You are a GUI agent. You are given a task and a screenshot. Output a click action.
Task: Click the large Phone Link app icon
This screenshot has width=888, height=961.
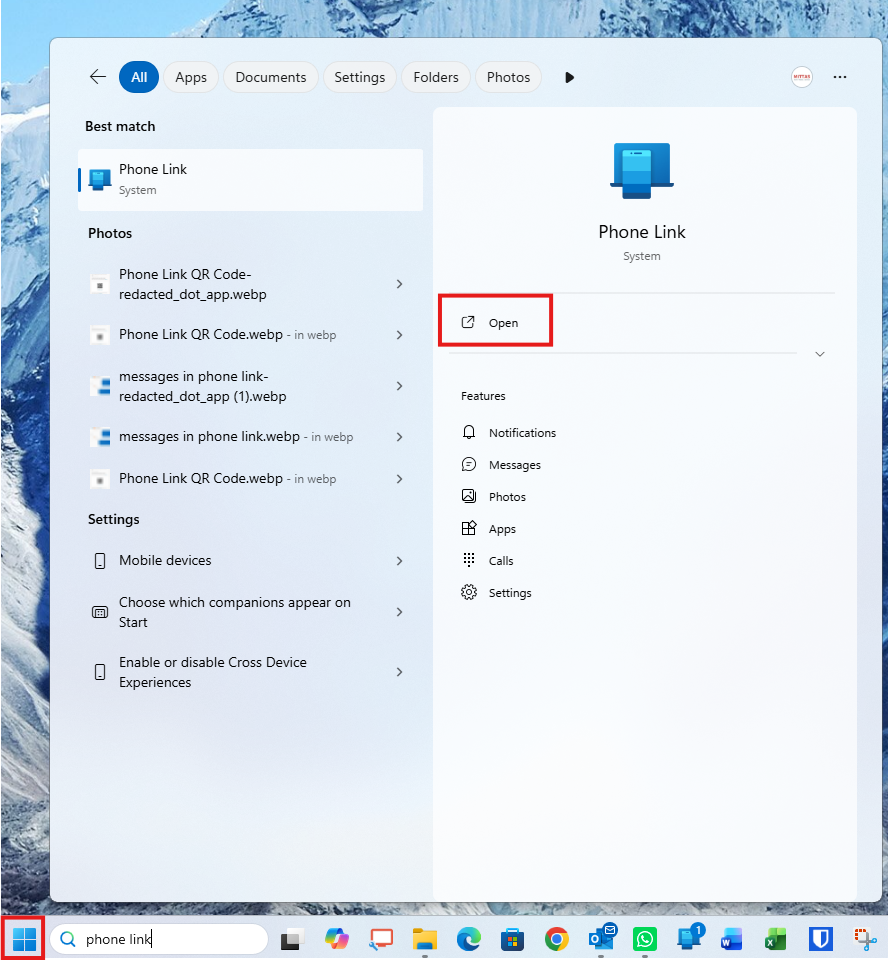pyautogui.click(x=642, y=170)
